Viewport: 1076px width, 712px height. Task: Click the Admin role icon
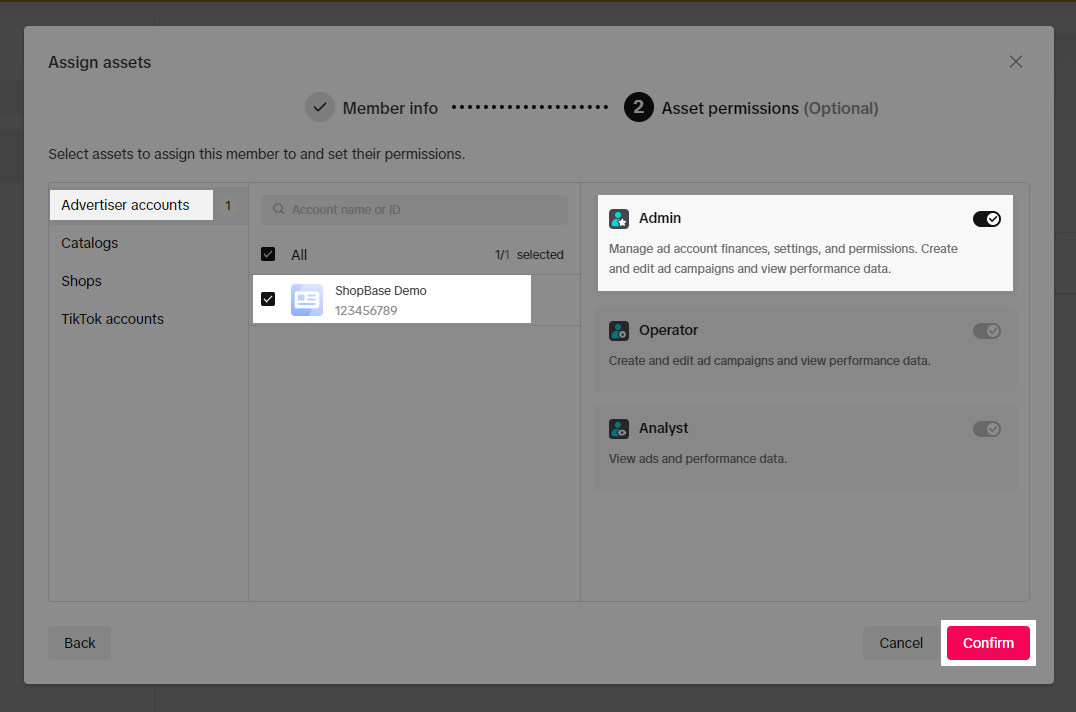[x=619, y=219]
